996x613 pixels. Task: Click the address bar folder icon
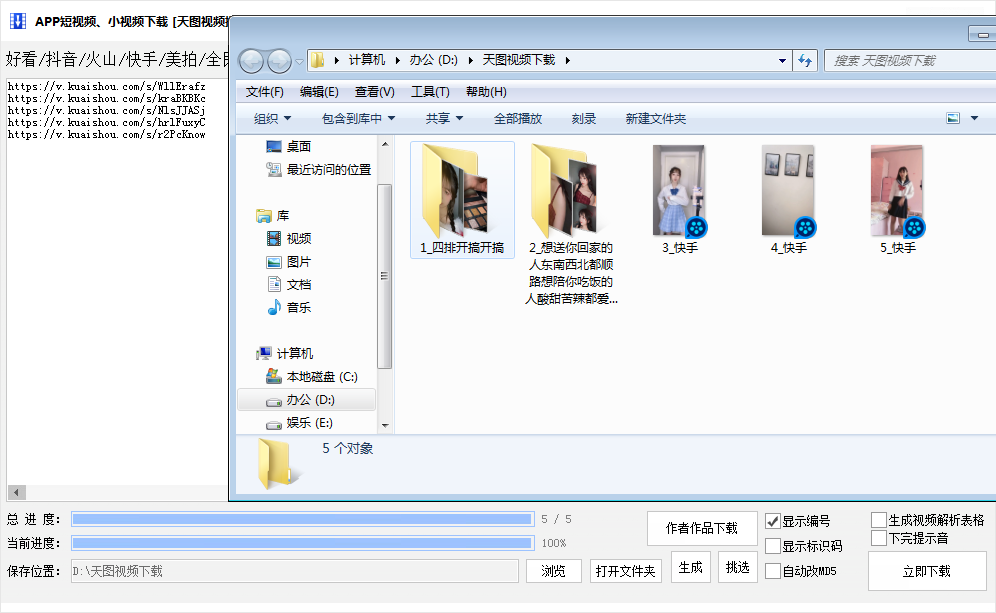[318, 60]
